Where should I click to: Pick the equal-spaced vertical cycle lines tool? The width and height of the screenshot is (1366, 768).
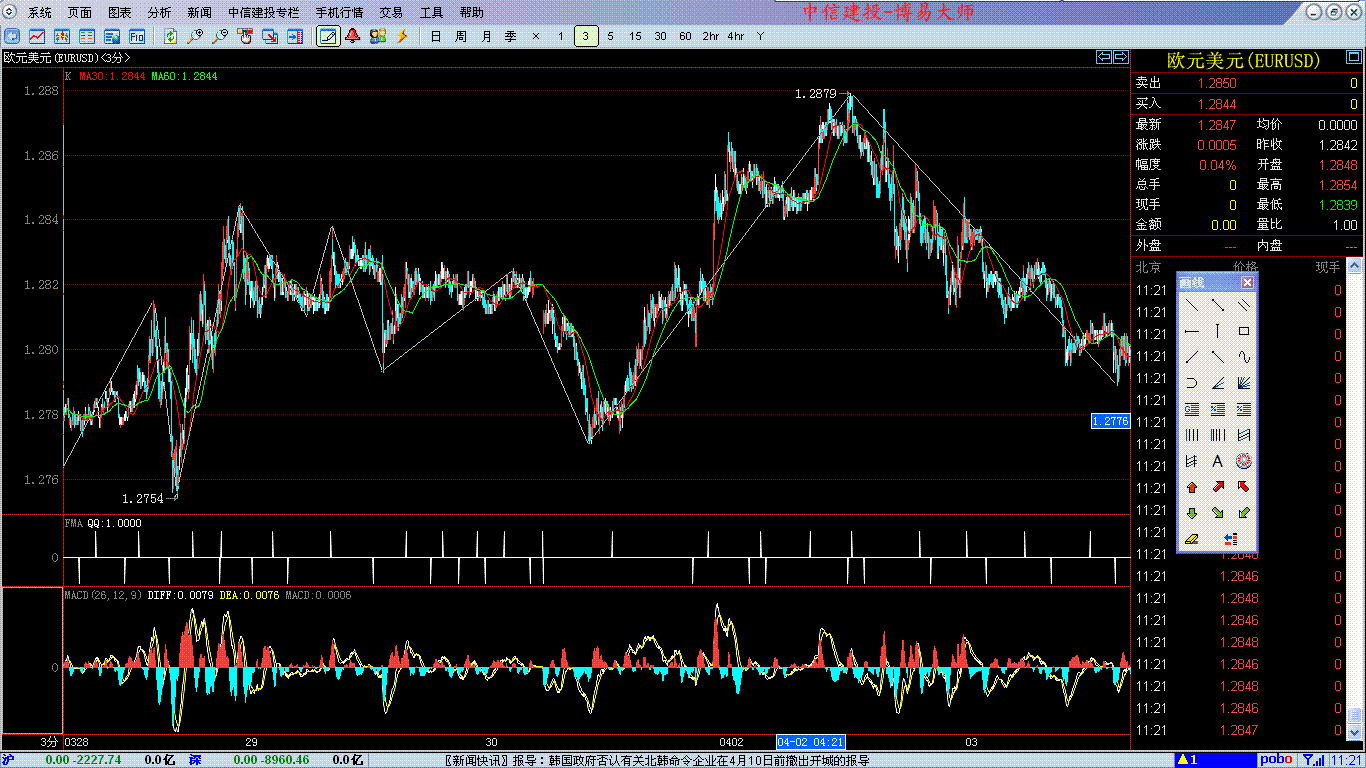(x=1191, y=435)
